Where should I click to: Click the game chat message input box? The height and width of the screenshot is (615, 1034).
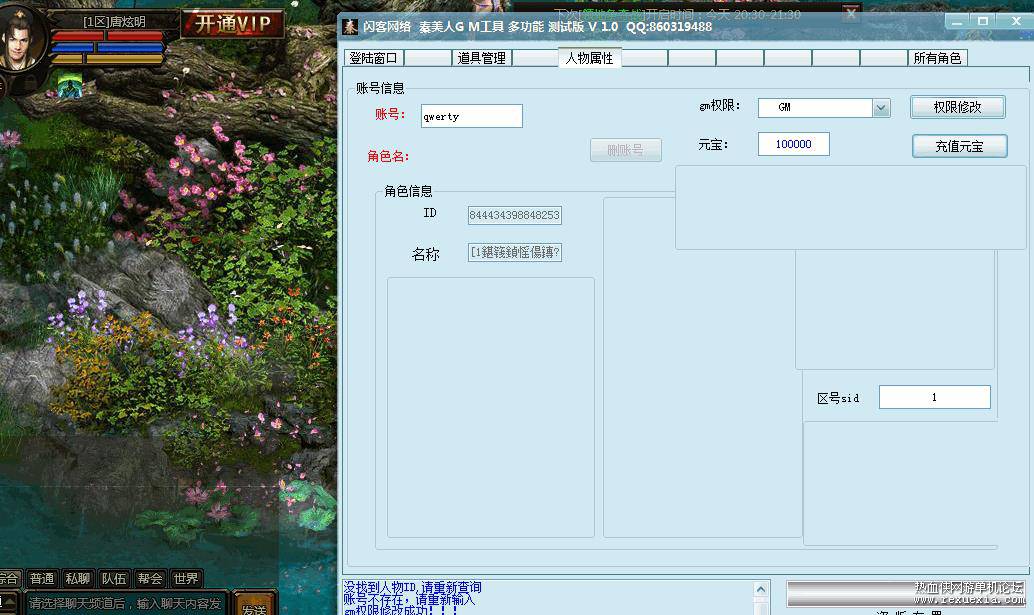click(125, 603)
